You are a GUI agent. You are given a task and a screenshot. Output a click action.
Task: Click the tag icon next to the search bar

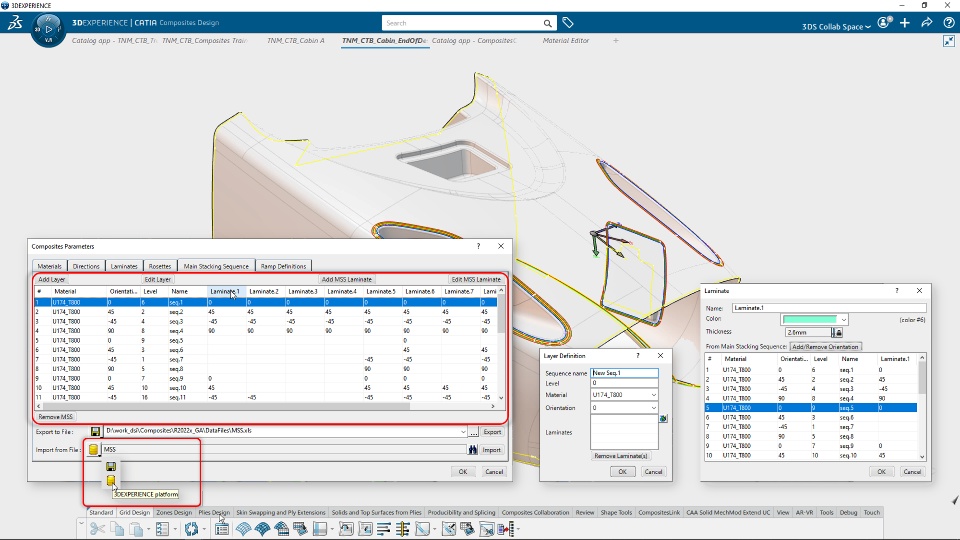(568, 23)
